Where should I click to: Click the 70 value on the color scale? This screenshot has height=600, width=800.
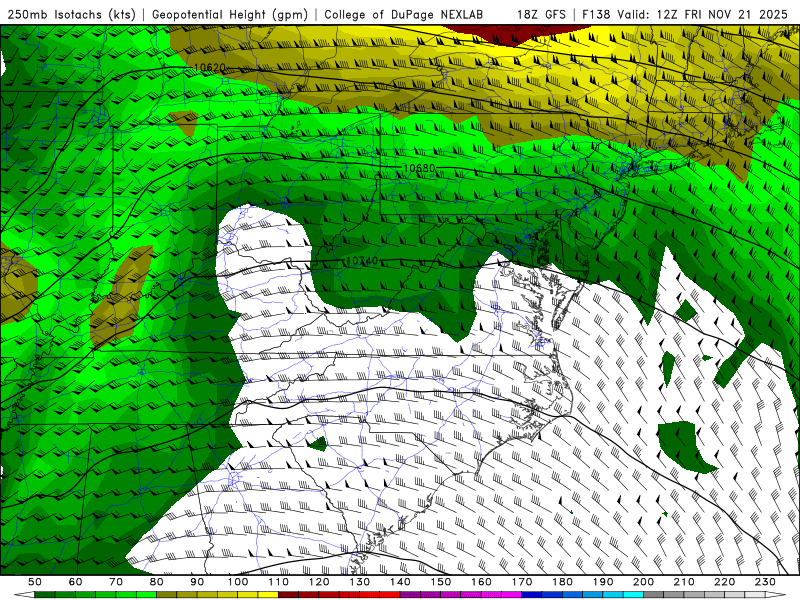pos(116,582)
